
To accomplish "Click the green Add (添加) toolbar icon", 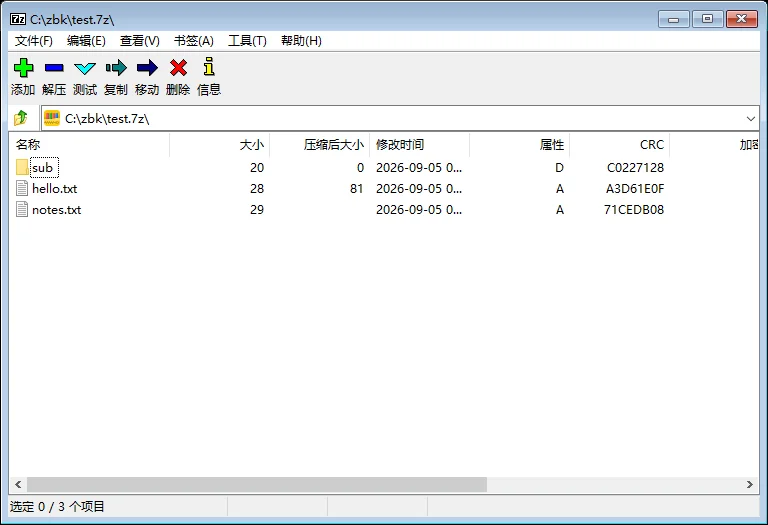I will (23, 68).
